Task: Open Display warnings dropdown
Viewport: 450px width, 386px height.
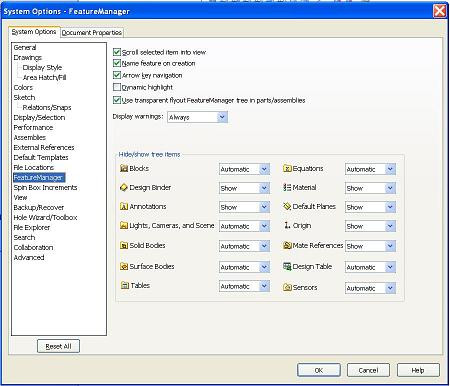Action: [x=197, y=117]
